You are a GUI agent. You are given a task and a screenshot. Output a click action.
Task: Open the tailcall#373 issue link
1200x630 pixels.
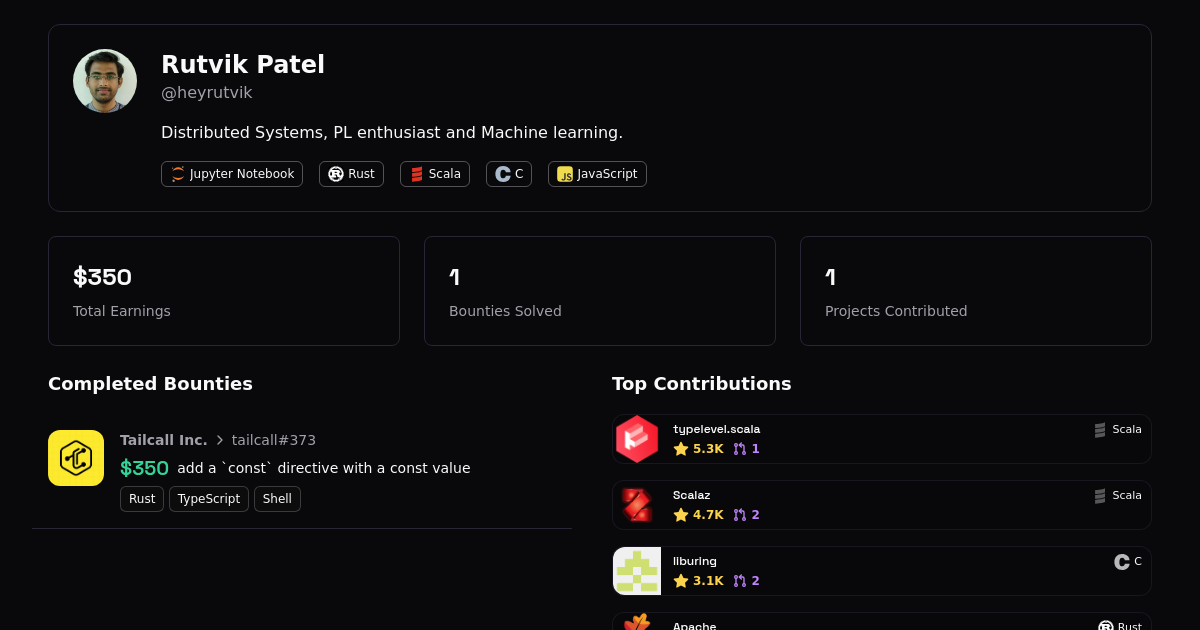pyautogui.click(x=274, y=440)
